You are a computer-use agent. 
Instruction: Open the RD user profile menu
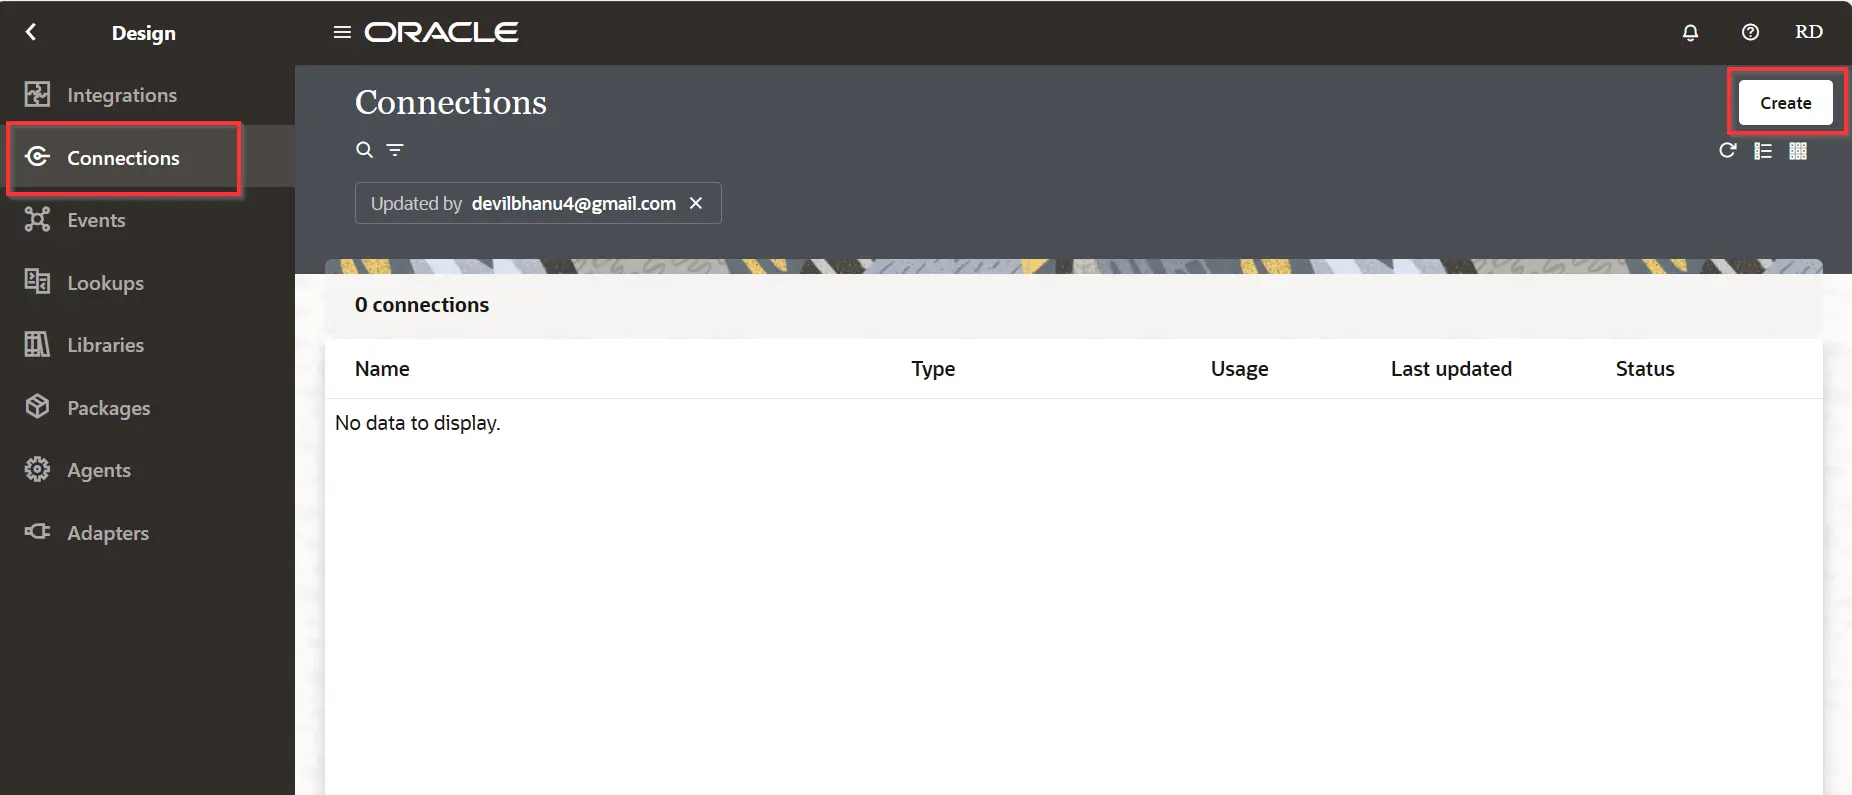[1808, 32]
